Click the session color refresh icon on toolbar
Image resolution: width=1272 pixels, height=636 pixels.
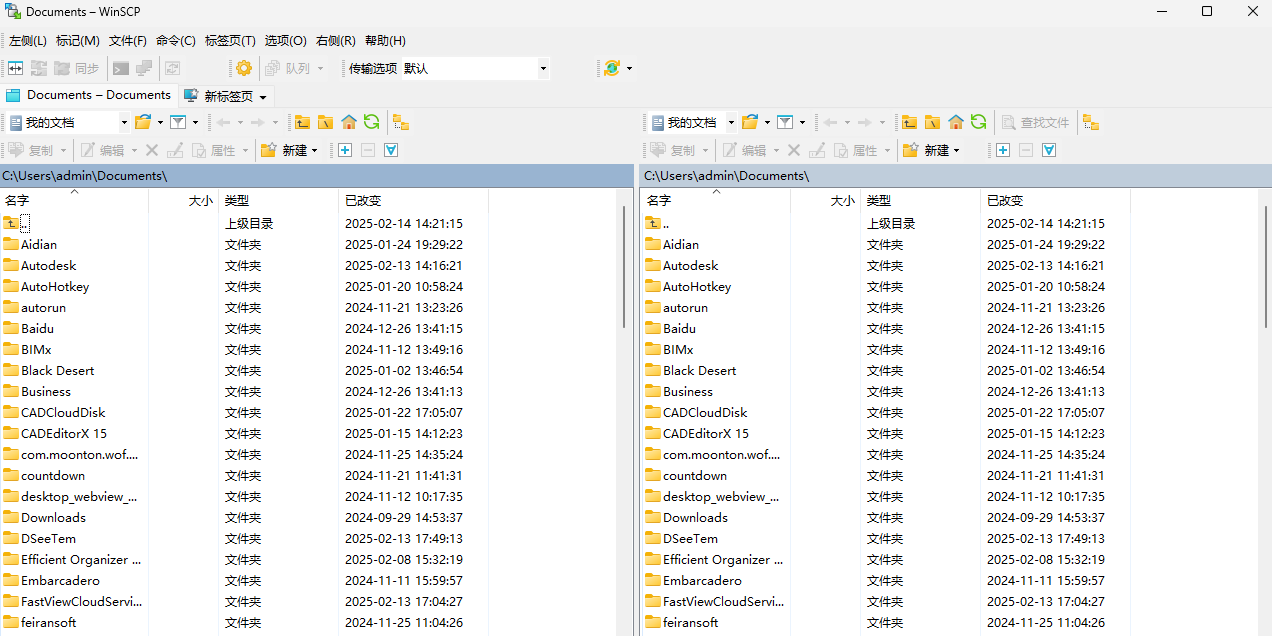(610, 68)
